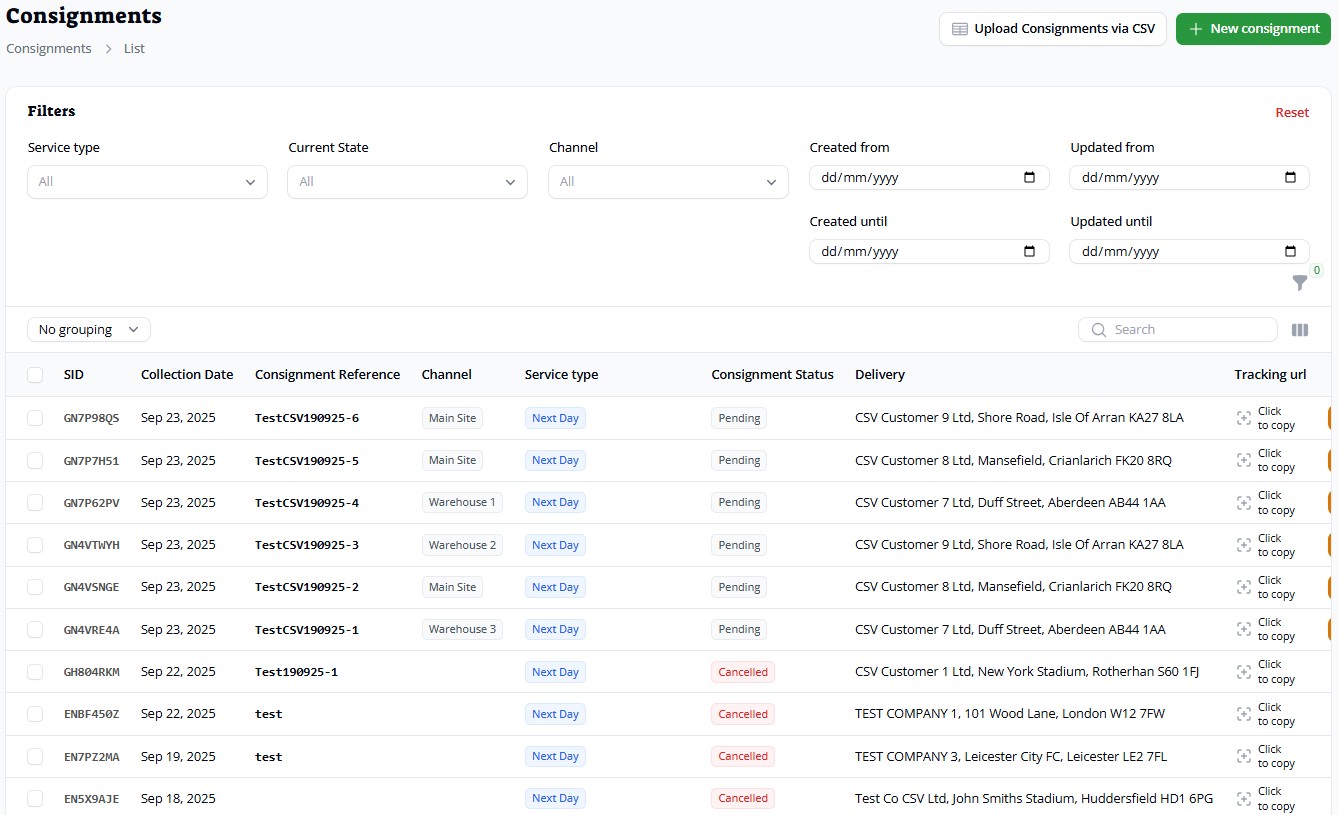Screen dimensions: 1338x815
Task: Expand the Service type filter dropdown
Action: (147, 182)
